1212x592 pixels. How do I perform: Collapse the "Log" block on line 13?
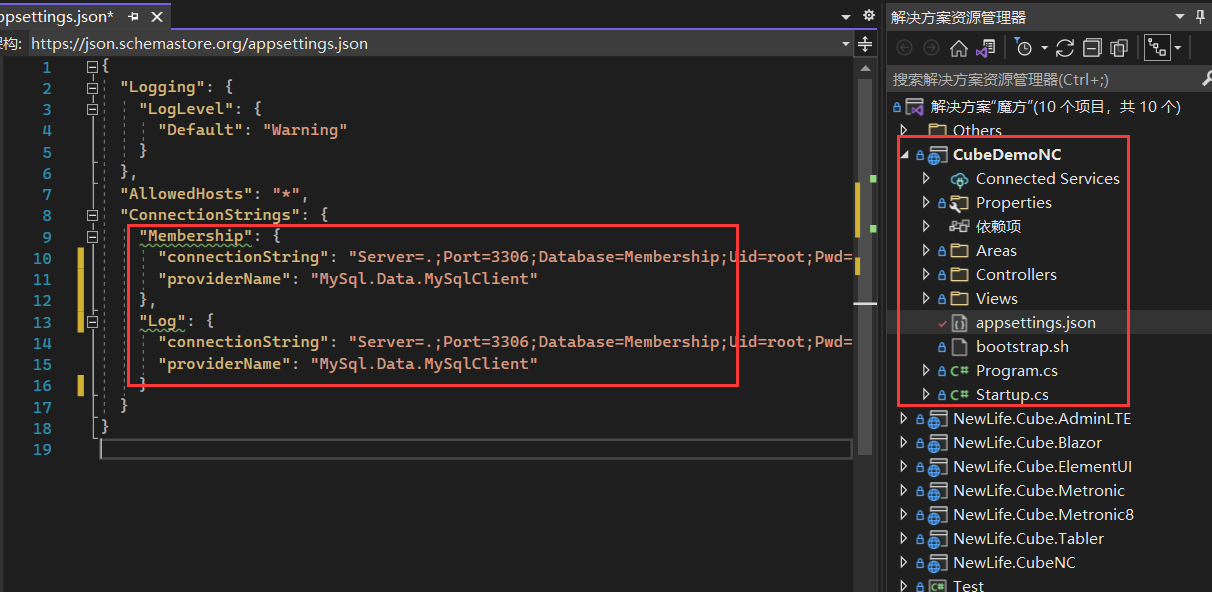(93, 322)
